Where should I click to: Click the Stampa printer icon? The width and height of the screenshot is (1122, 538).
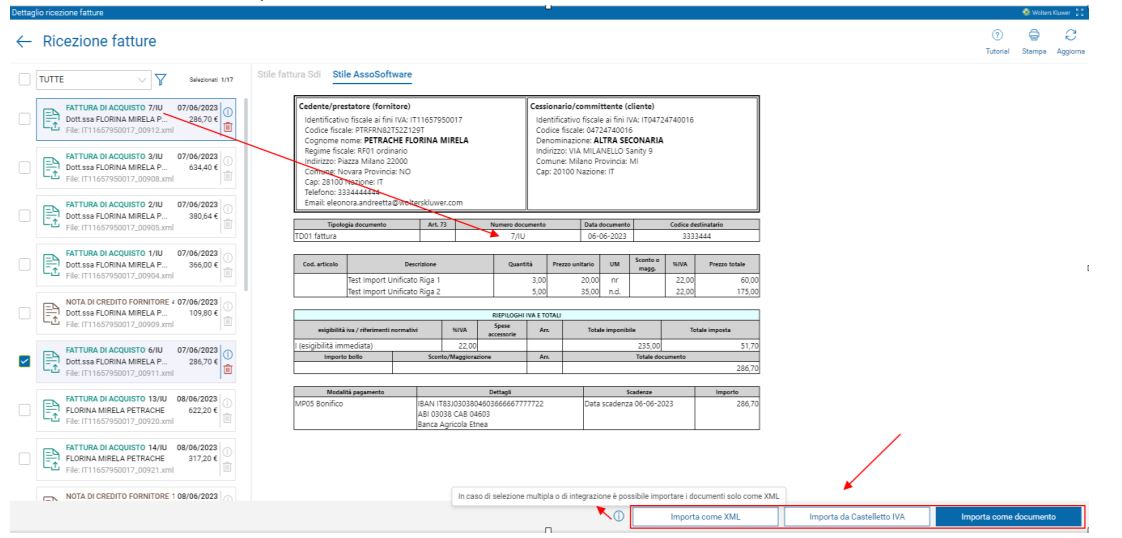click(x=1034, y=35)
